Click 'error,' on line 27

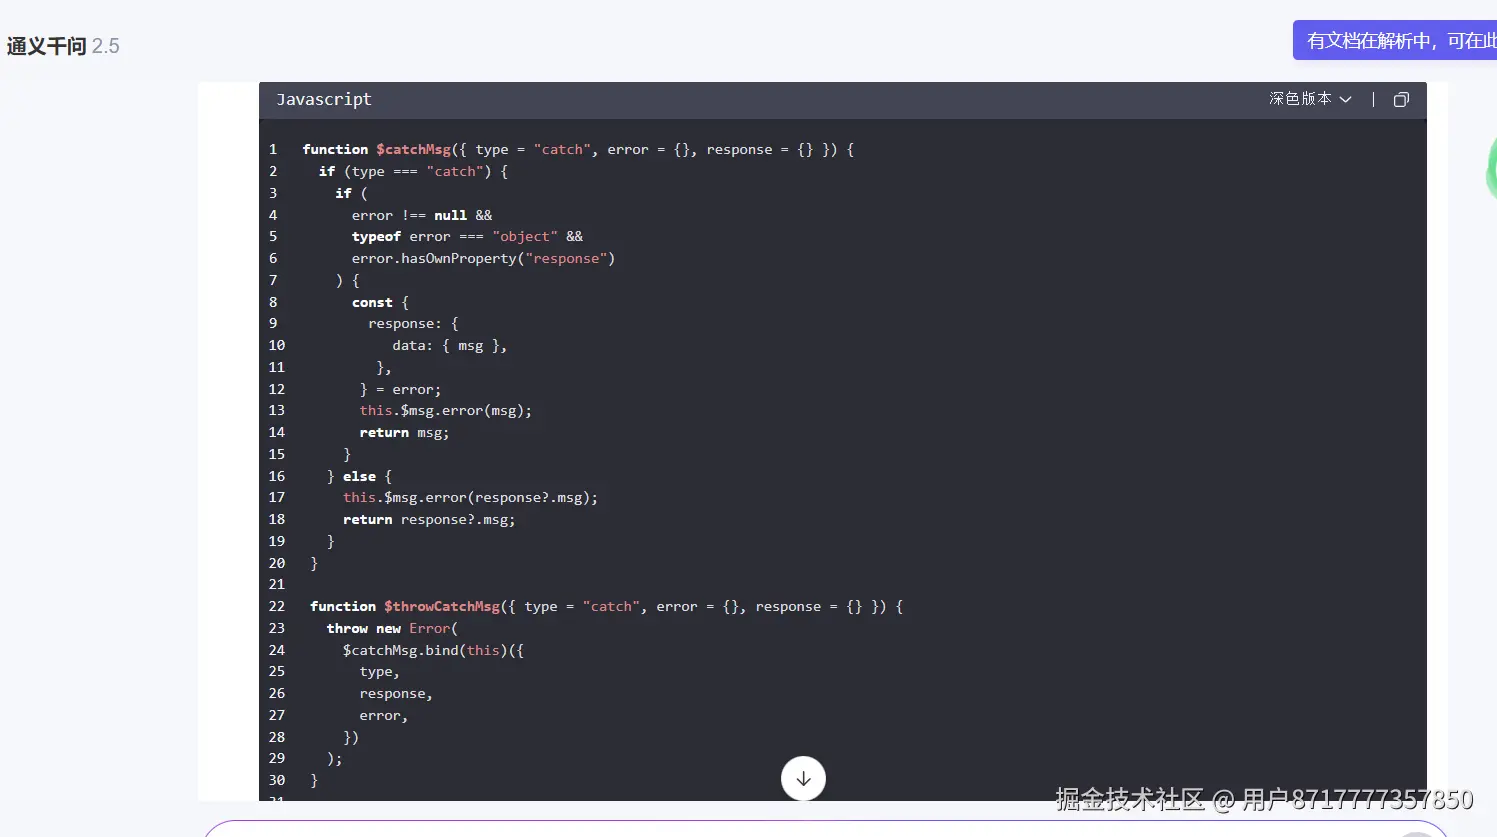pyautogui.click(x=384, y=715)
